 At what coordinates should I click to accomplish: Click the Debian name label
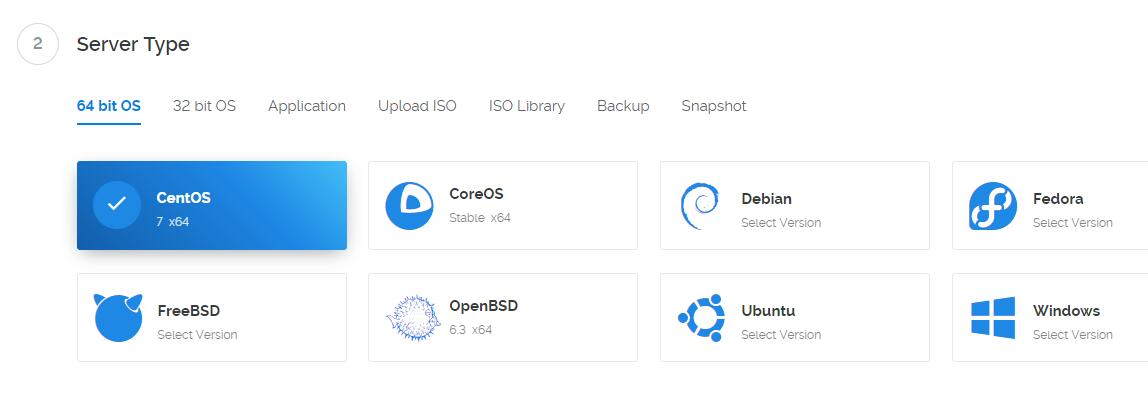pyautogui.click(x=767, y=199)
